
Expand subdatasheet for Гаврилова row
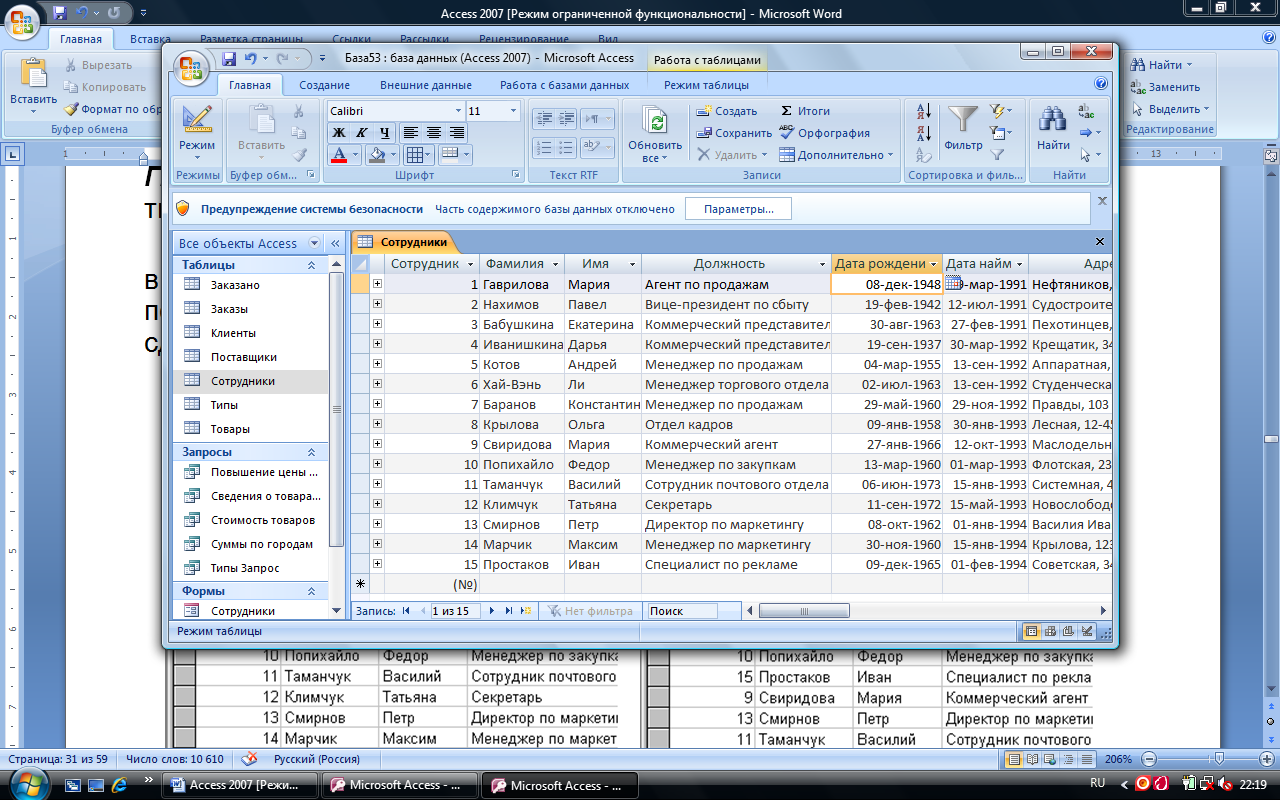pos(377,284)
